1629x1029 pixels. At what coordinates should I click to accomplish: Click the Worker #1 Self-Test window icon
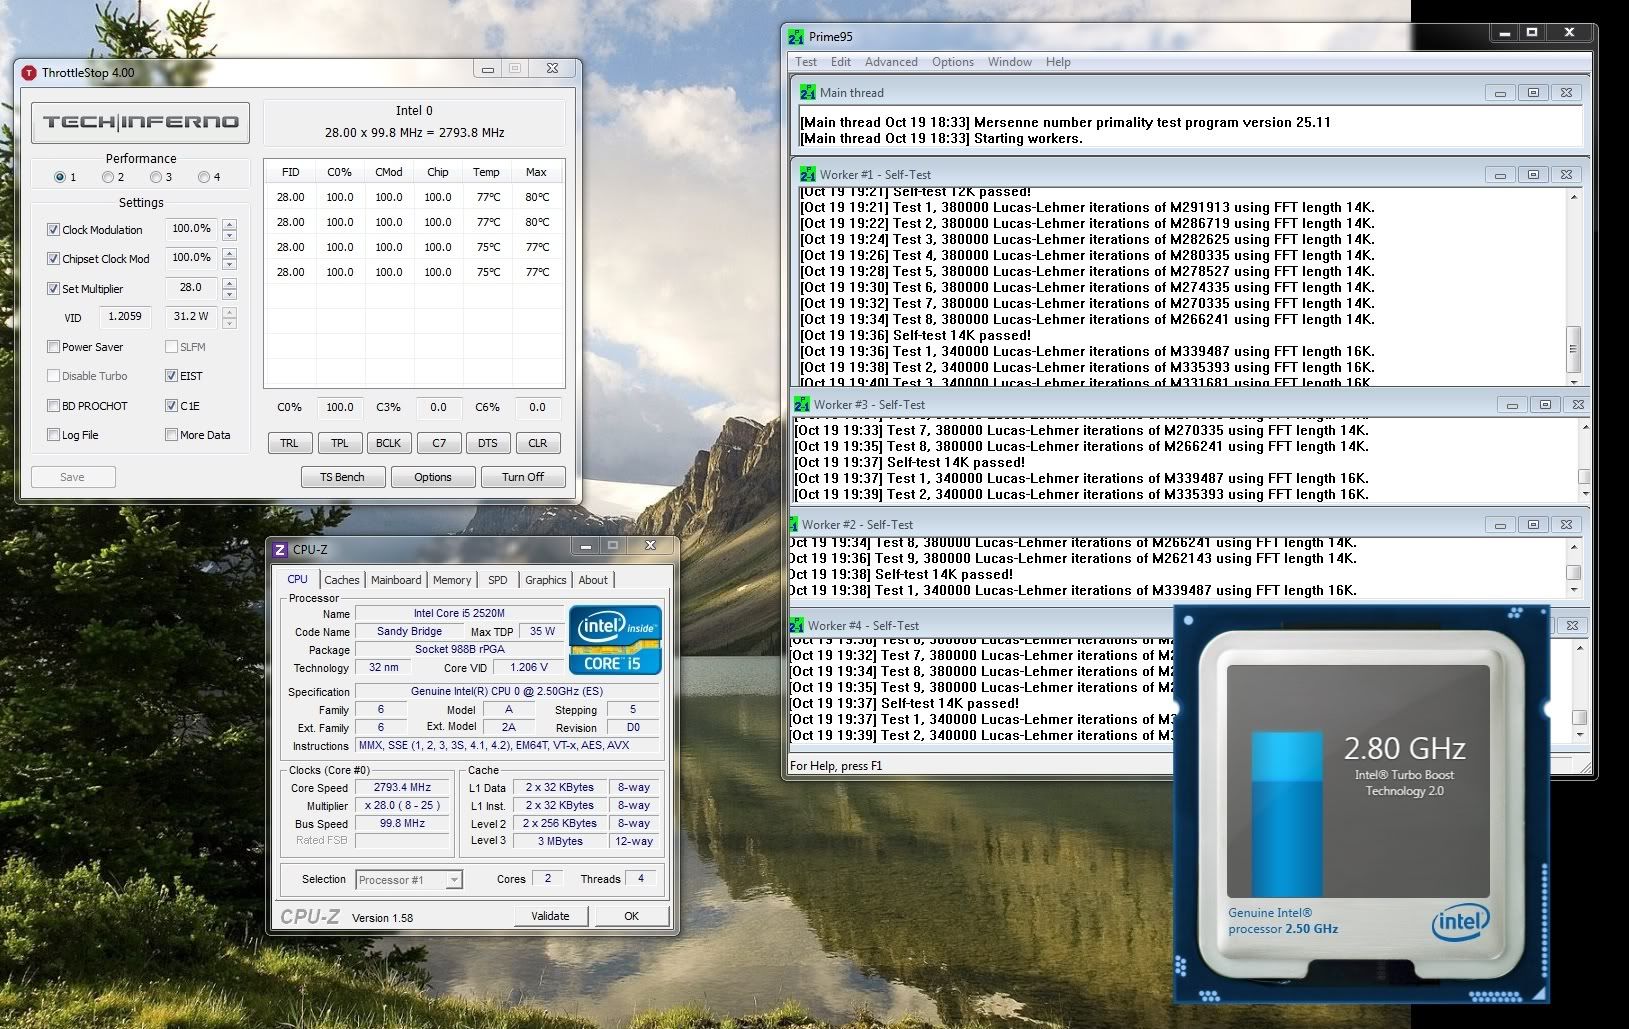click(x=807, y=175)
